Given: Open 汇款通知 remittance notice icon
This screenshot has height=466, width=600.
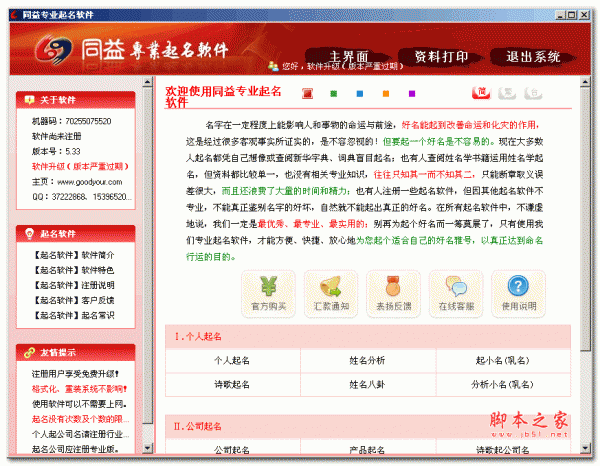Looking at the screenshot, I should pos(331,294).
